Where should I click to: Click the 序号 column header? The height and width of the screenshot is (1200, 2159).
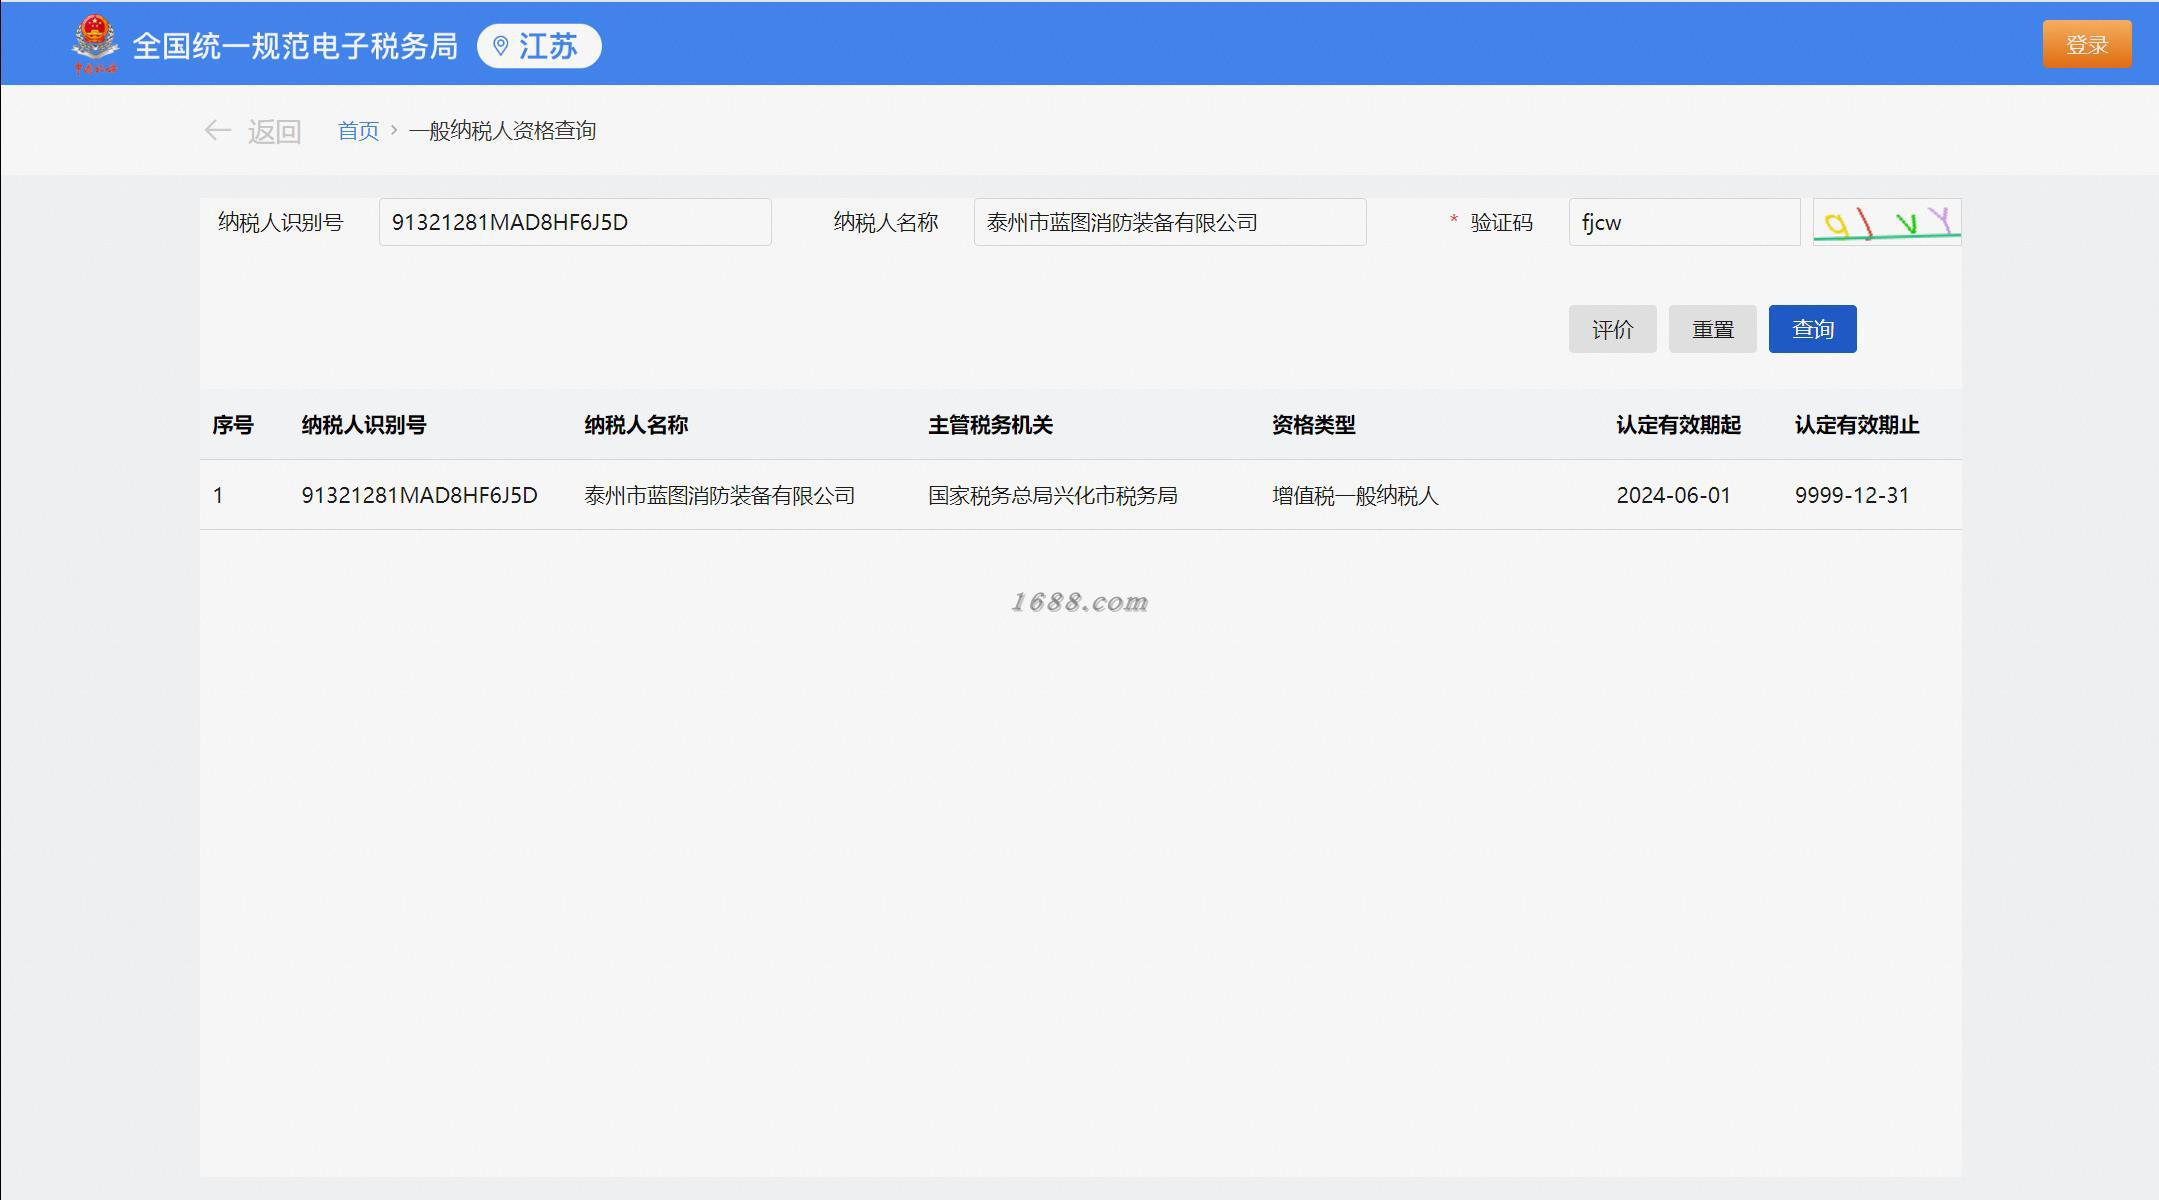pyautogui.click(x=233, y=425)
